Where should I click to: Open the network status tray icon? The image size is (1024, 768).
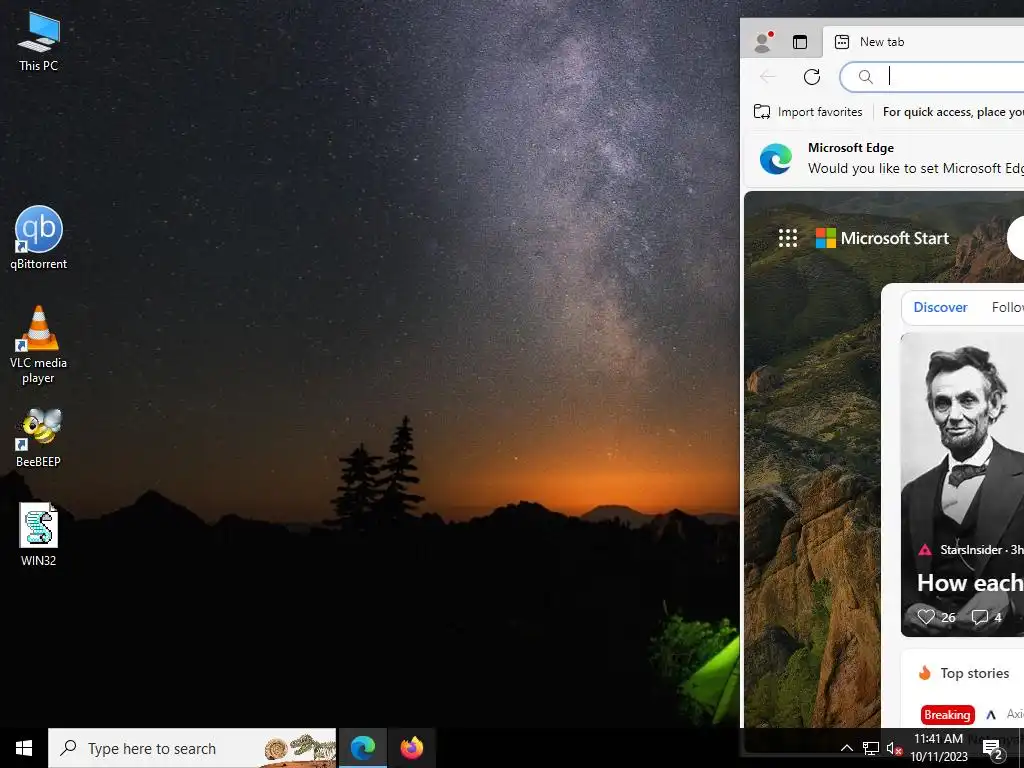coord(871,748)
